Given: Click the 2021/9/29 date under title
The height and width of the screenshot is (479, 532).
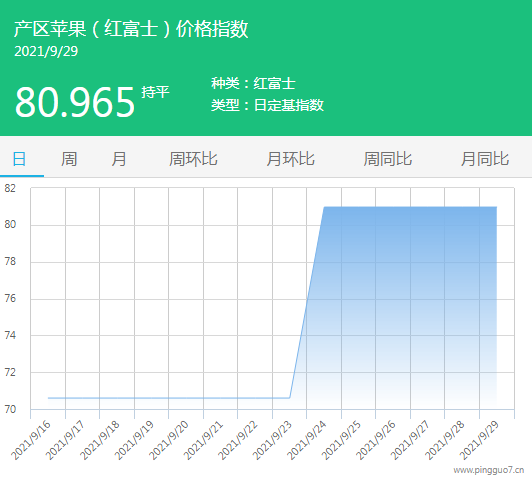Looking at the screenshot, I should click(x=46, y=51).
